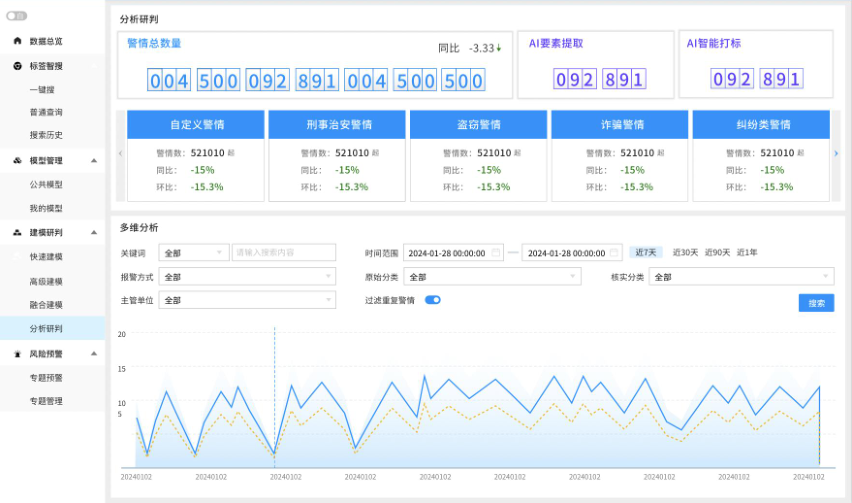Collapse the 建模研判 section arrow
The height and width of the screenshot is (503, 852).
(94, 232)
